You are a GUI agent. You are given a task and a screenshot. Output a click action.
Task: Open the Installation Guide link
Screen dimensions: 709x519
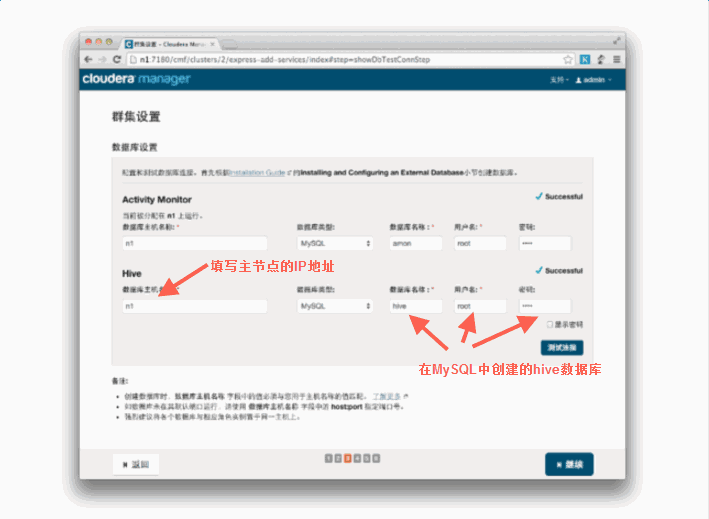click(x=258, y=173)
